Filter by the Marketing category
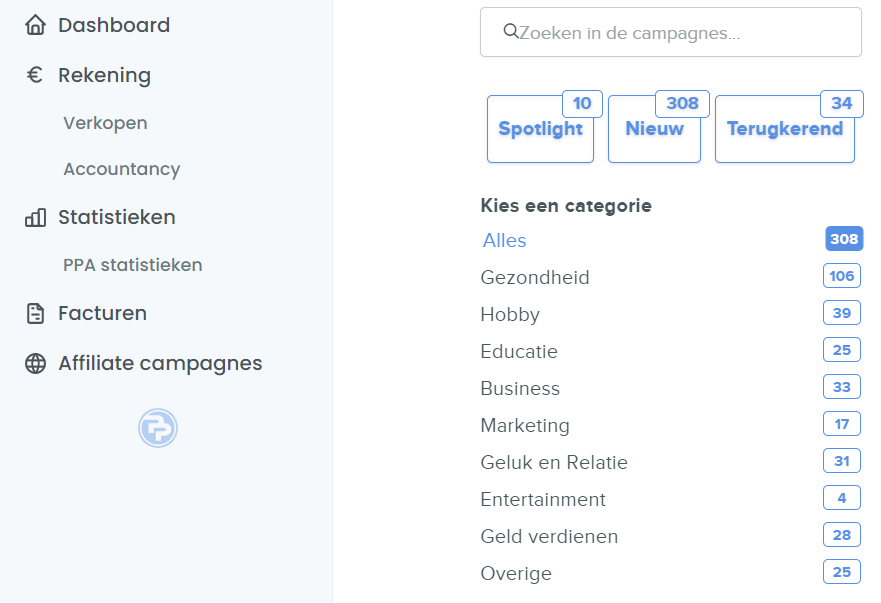This screenshot has width=881, height=603. [525, 425]
